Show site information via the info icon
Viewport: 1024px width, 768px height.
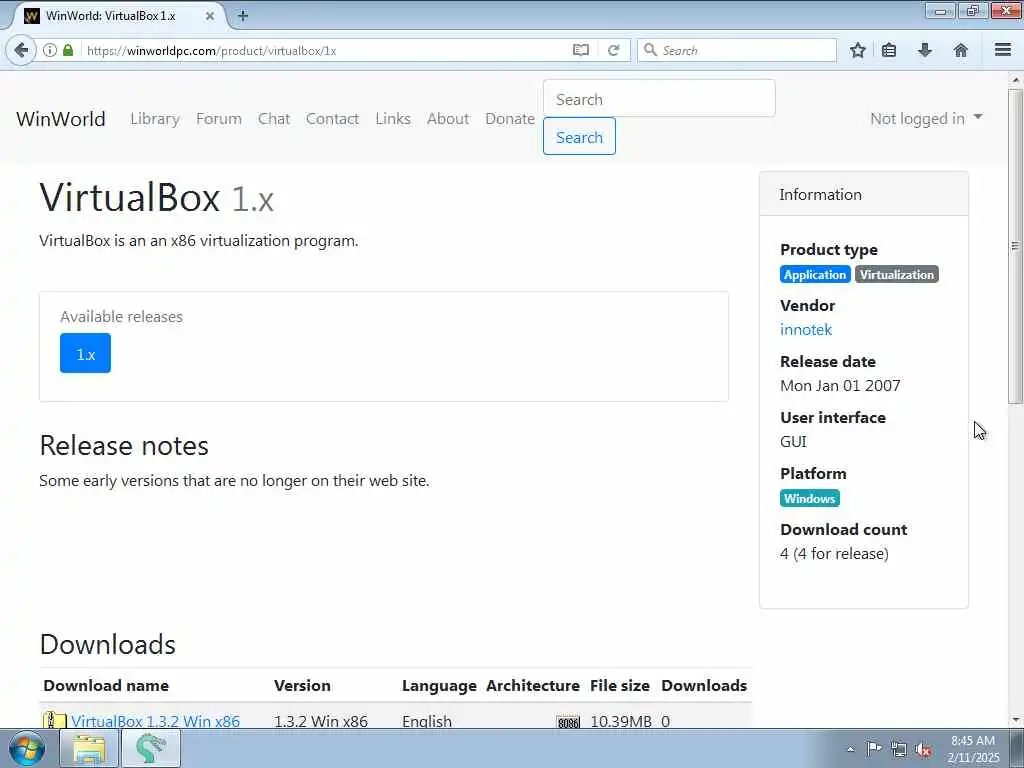point(50,50)
